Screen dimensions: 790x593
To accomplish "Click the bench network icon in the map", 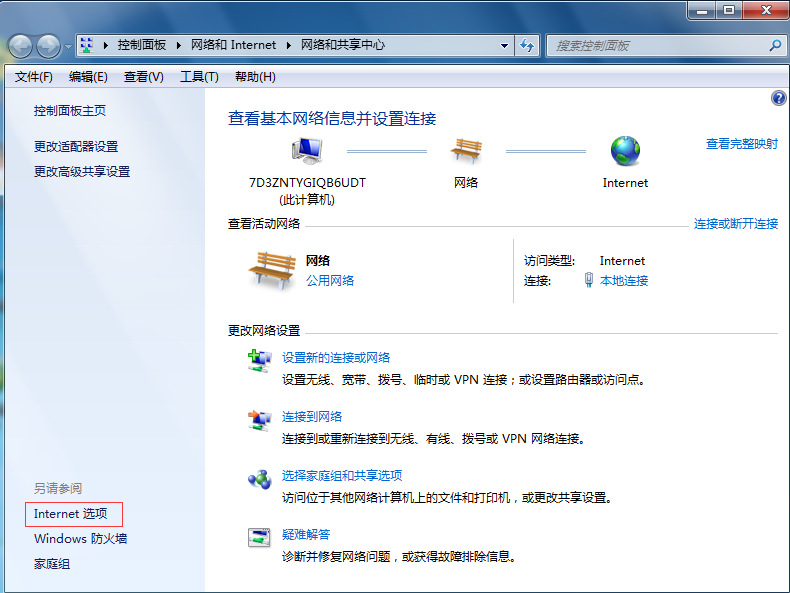I will coord(466,151).
